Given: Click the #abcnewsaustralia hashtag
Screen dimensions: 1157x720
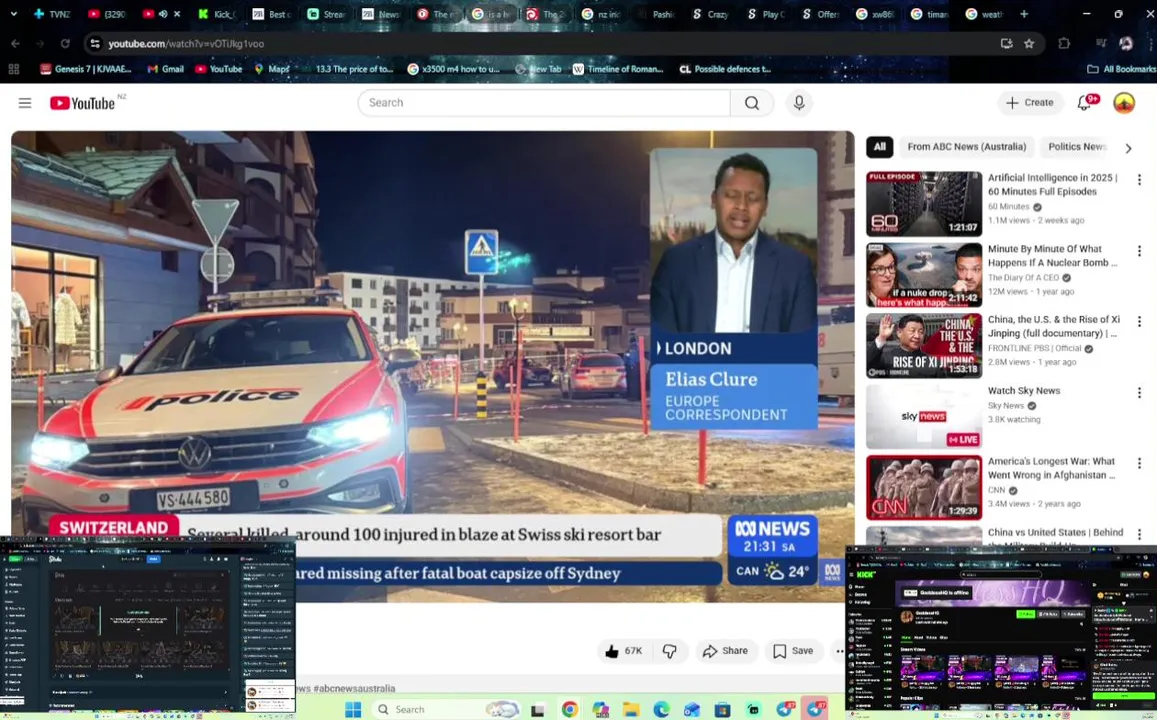Looking at the screenshot, I should point(354,688).
